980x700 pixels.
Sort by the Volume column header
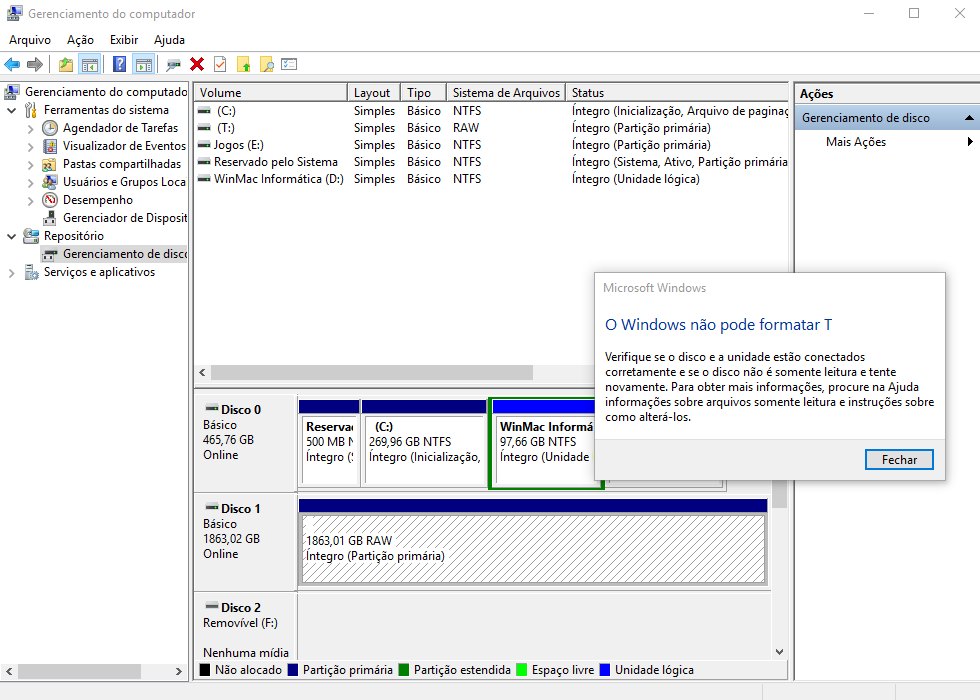pos(271,92)
